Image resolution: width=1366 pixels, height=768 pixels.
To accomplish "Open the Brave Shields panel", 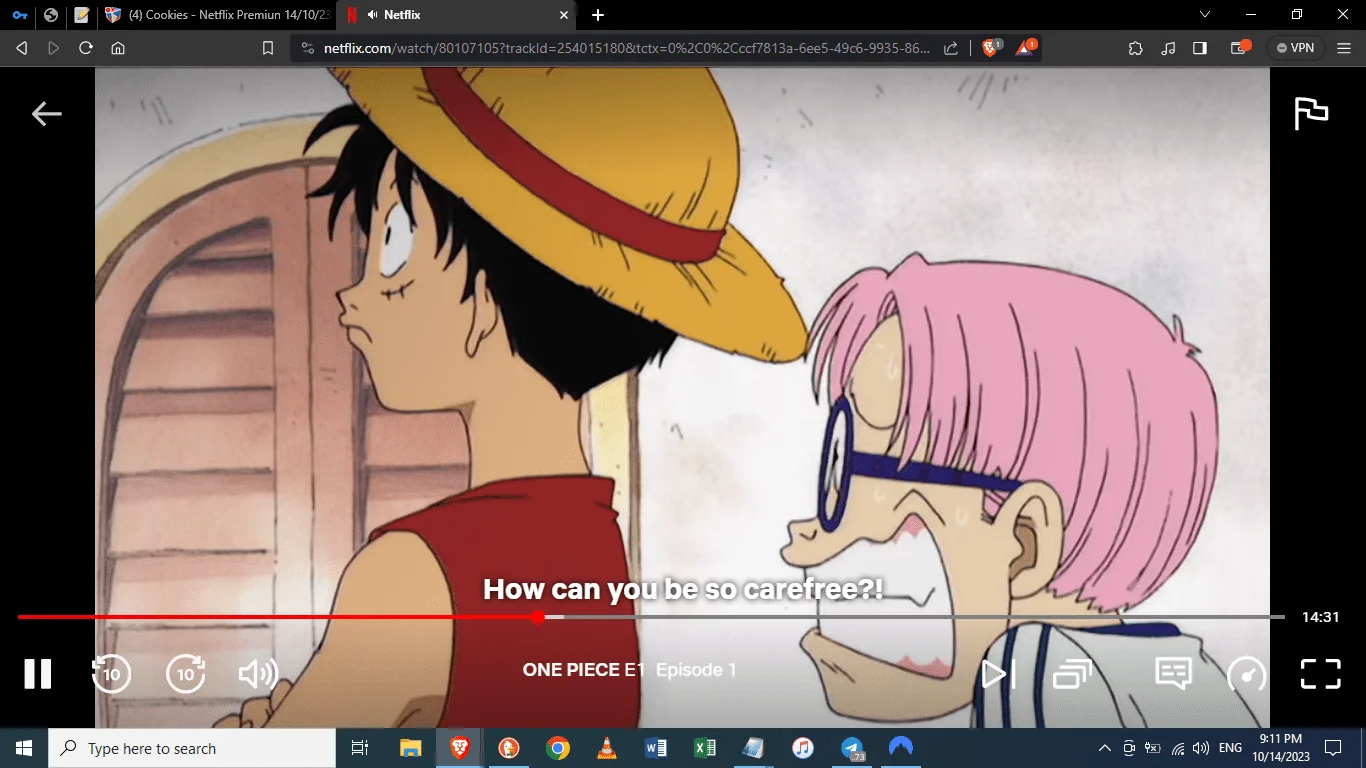I will [991, 47].
